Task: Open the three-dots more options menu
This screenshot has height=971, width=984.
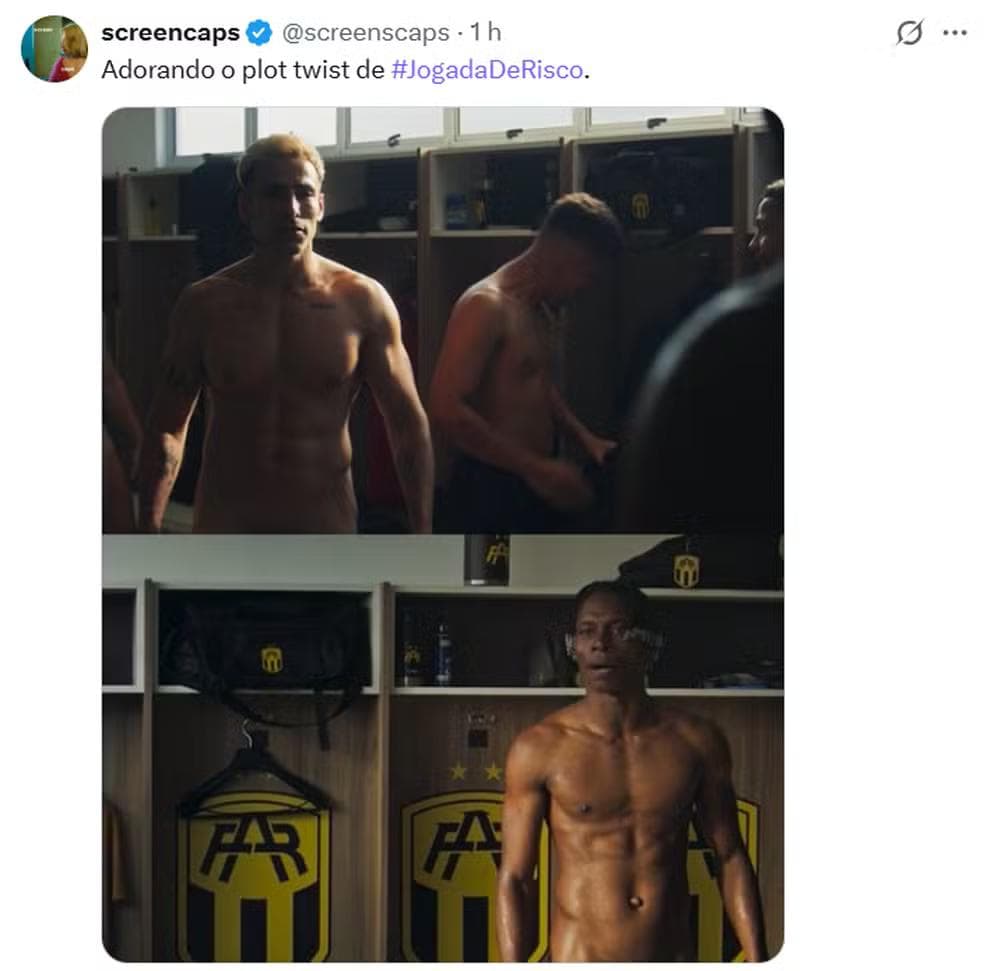Action: pyautogui.click(x=955, y=33)
